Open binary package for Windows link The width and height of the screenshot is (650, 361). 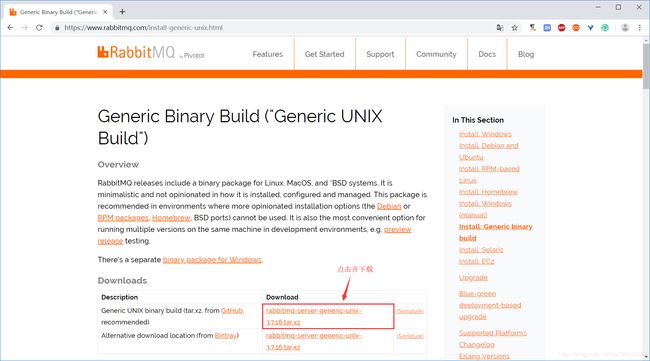point(212,260)
